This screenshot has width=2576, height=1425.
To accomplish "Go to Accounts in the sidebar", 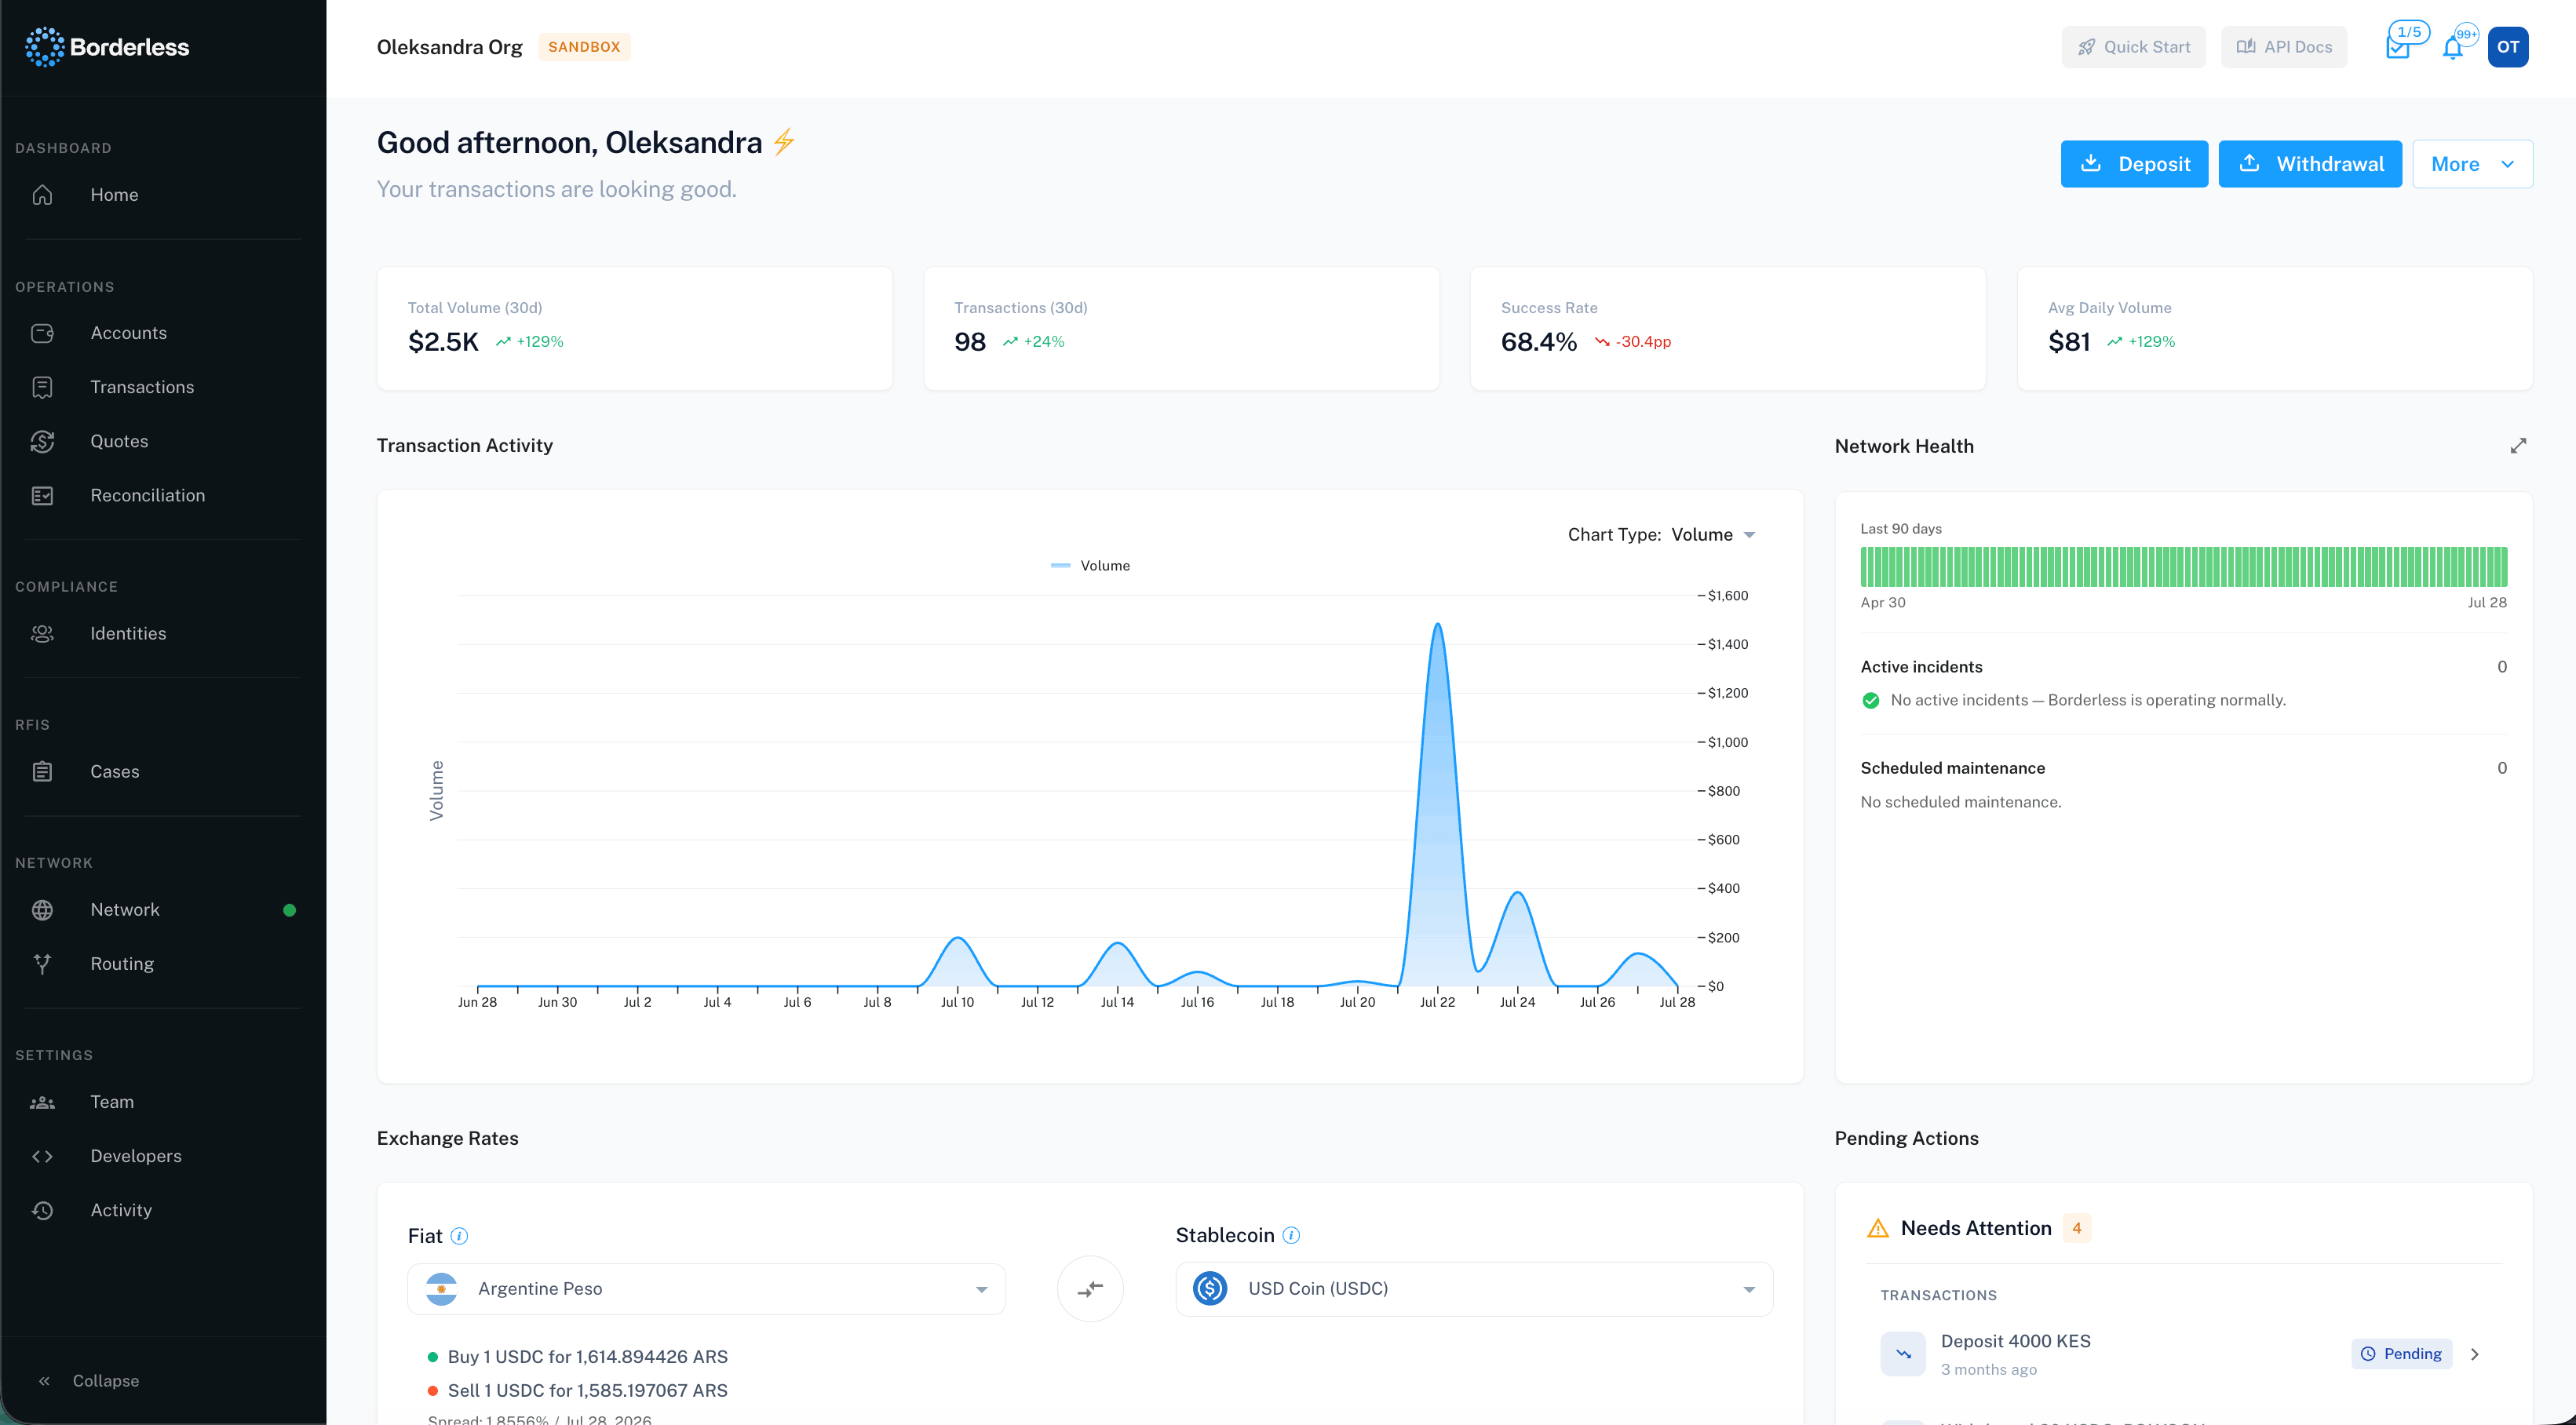I will click(x=128, y=333).
